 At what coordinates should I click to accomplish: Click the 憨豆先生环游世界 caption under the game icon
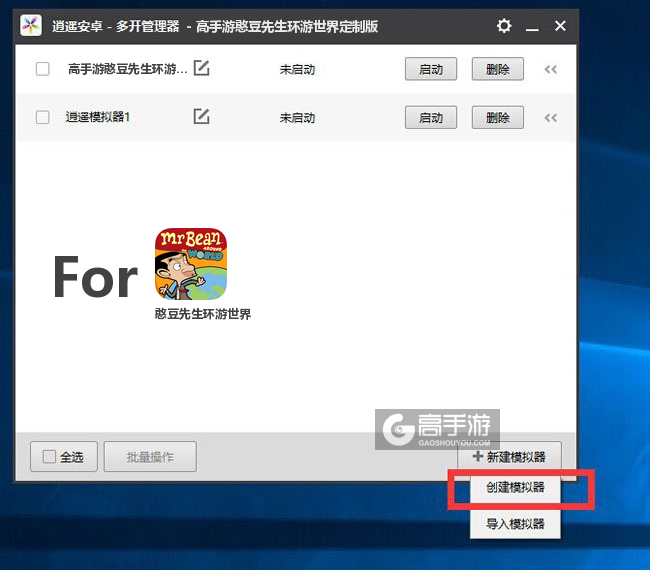(203, 314)
